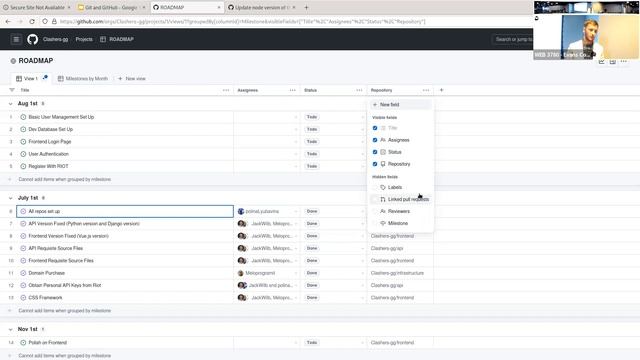
Task: Open the GitHub hamburger navigation menu
Action: pyautogui.click(x=16, y=39)
